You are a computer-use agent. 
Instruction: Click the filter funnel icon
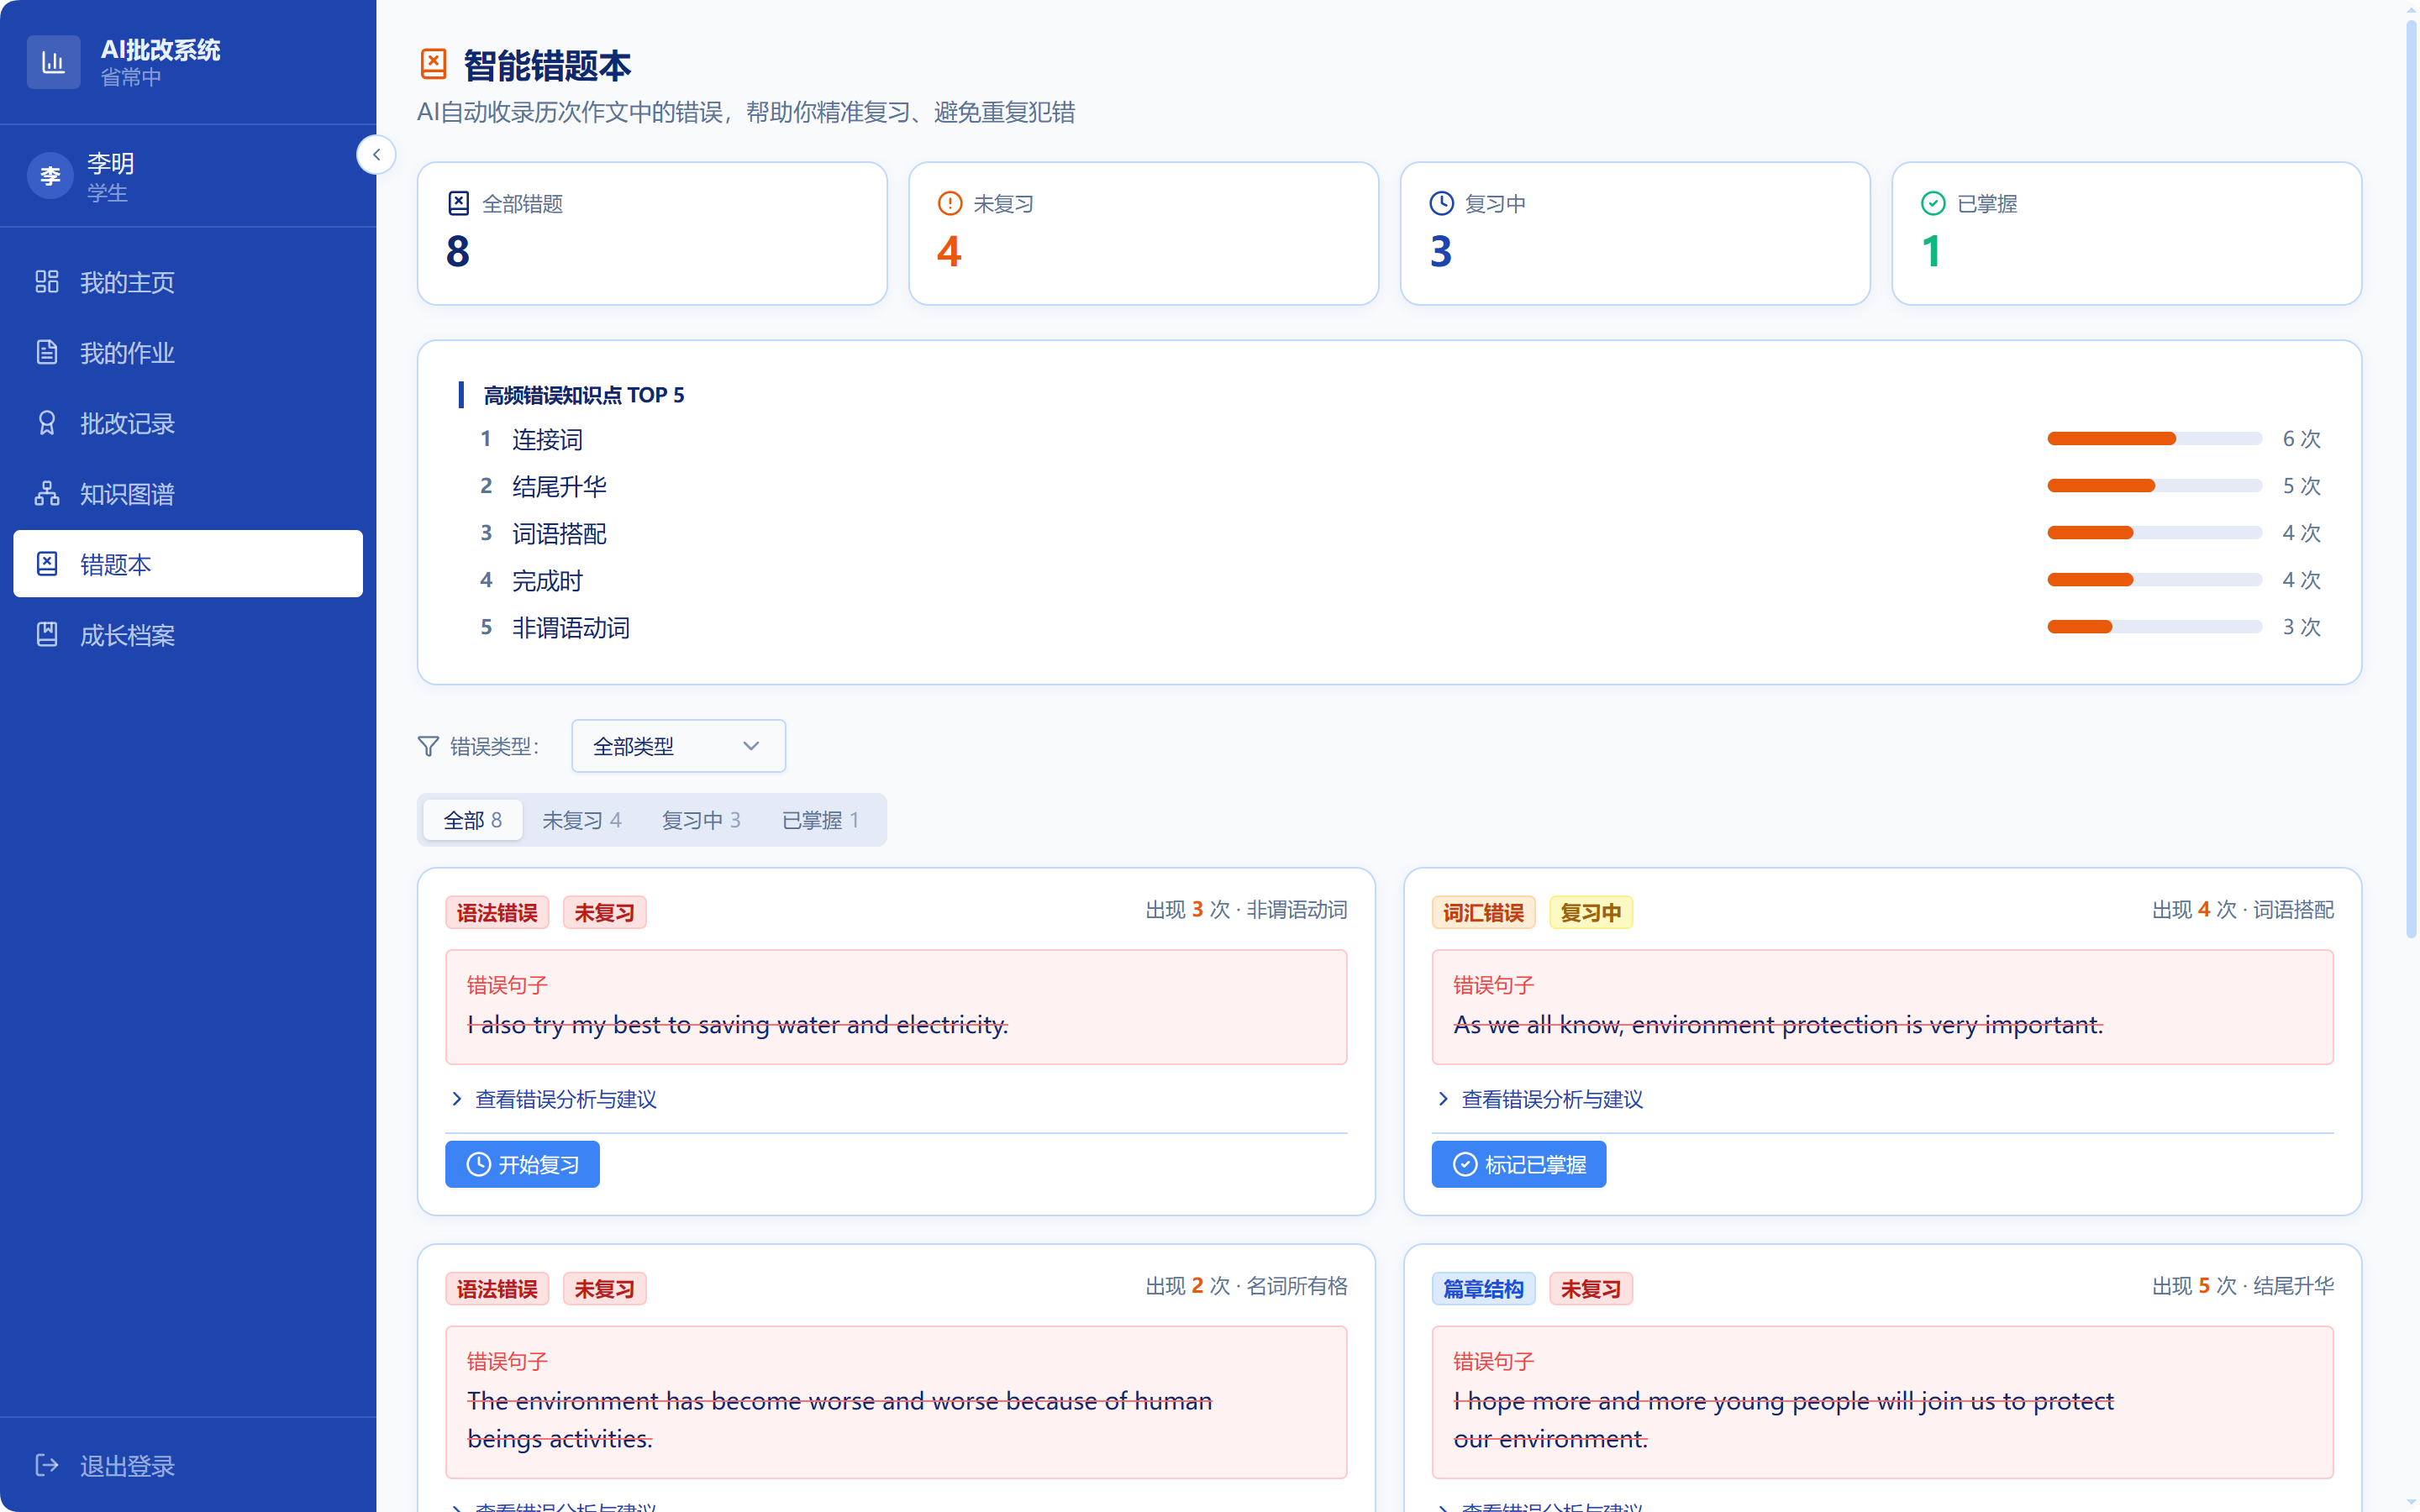pos(428,746)
